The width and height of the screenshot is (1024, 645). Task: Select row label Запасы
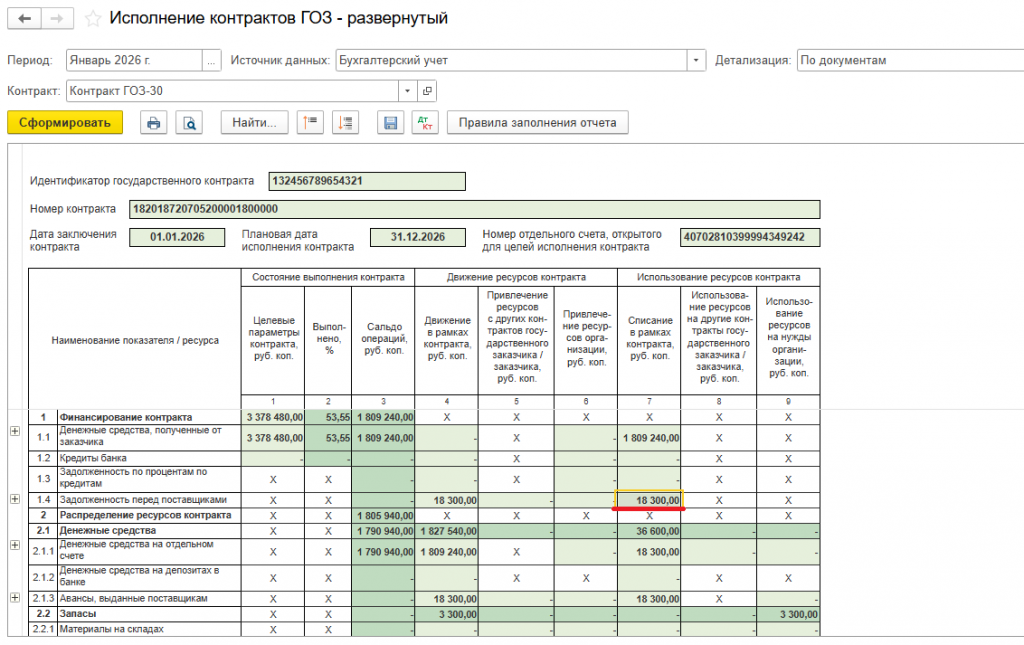click(78, 614)
